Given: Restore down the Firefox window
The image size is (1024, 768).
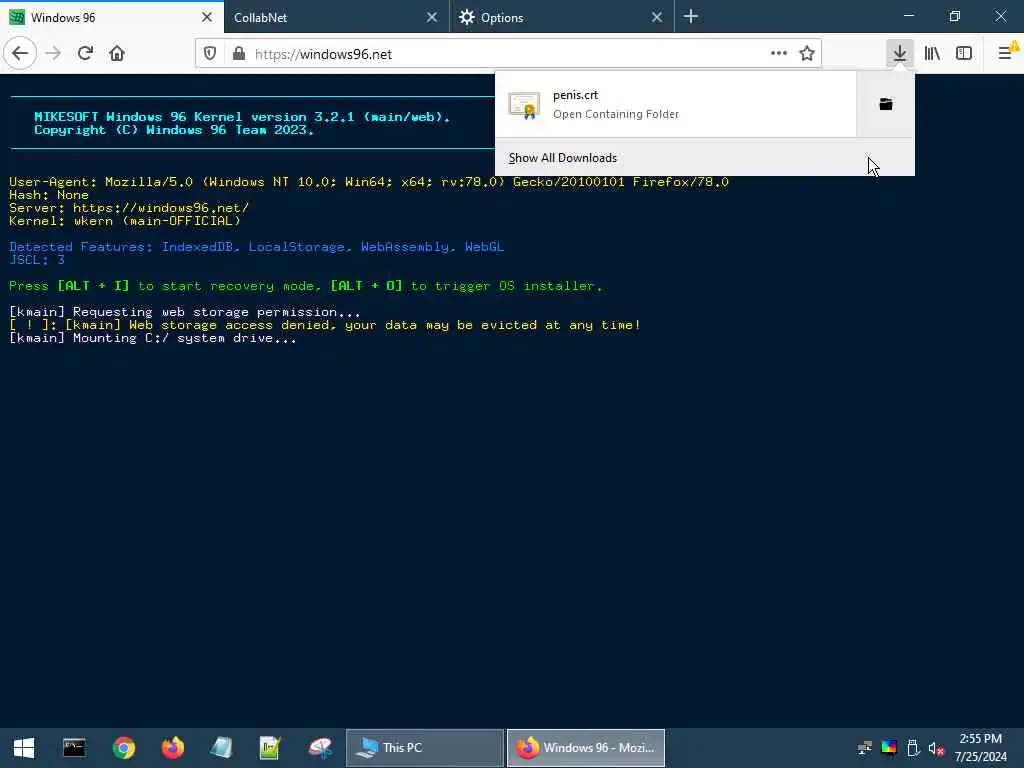Looking at the screenshot, I should click(x=955, y=16).
